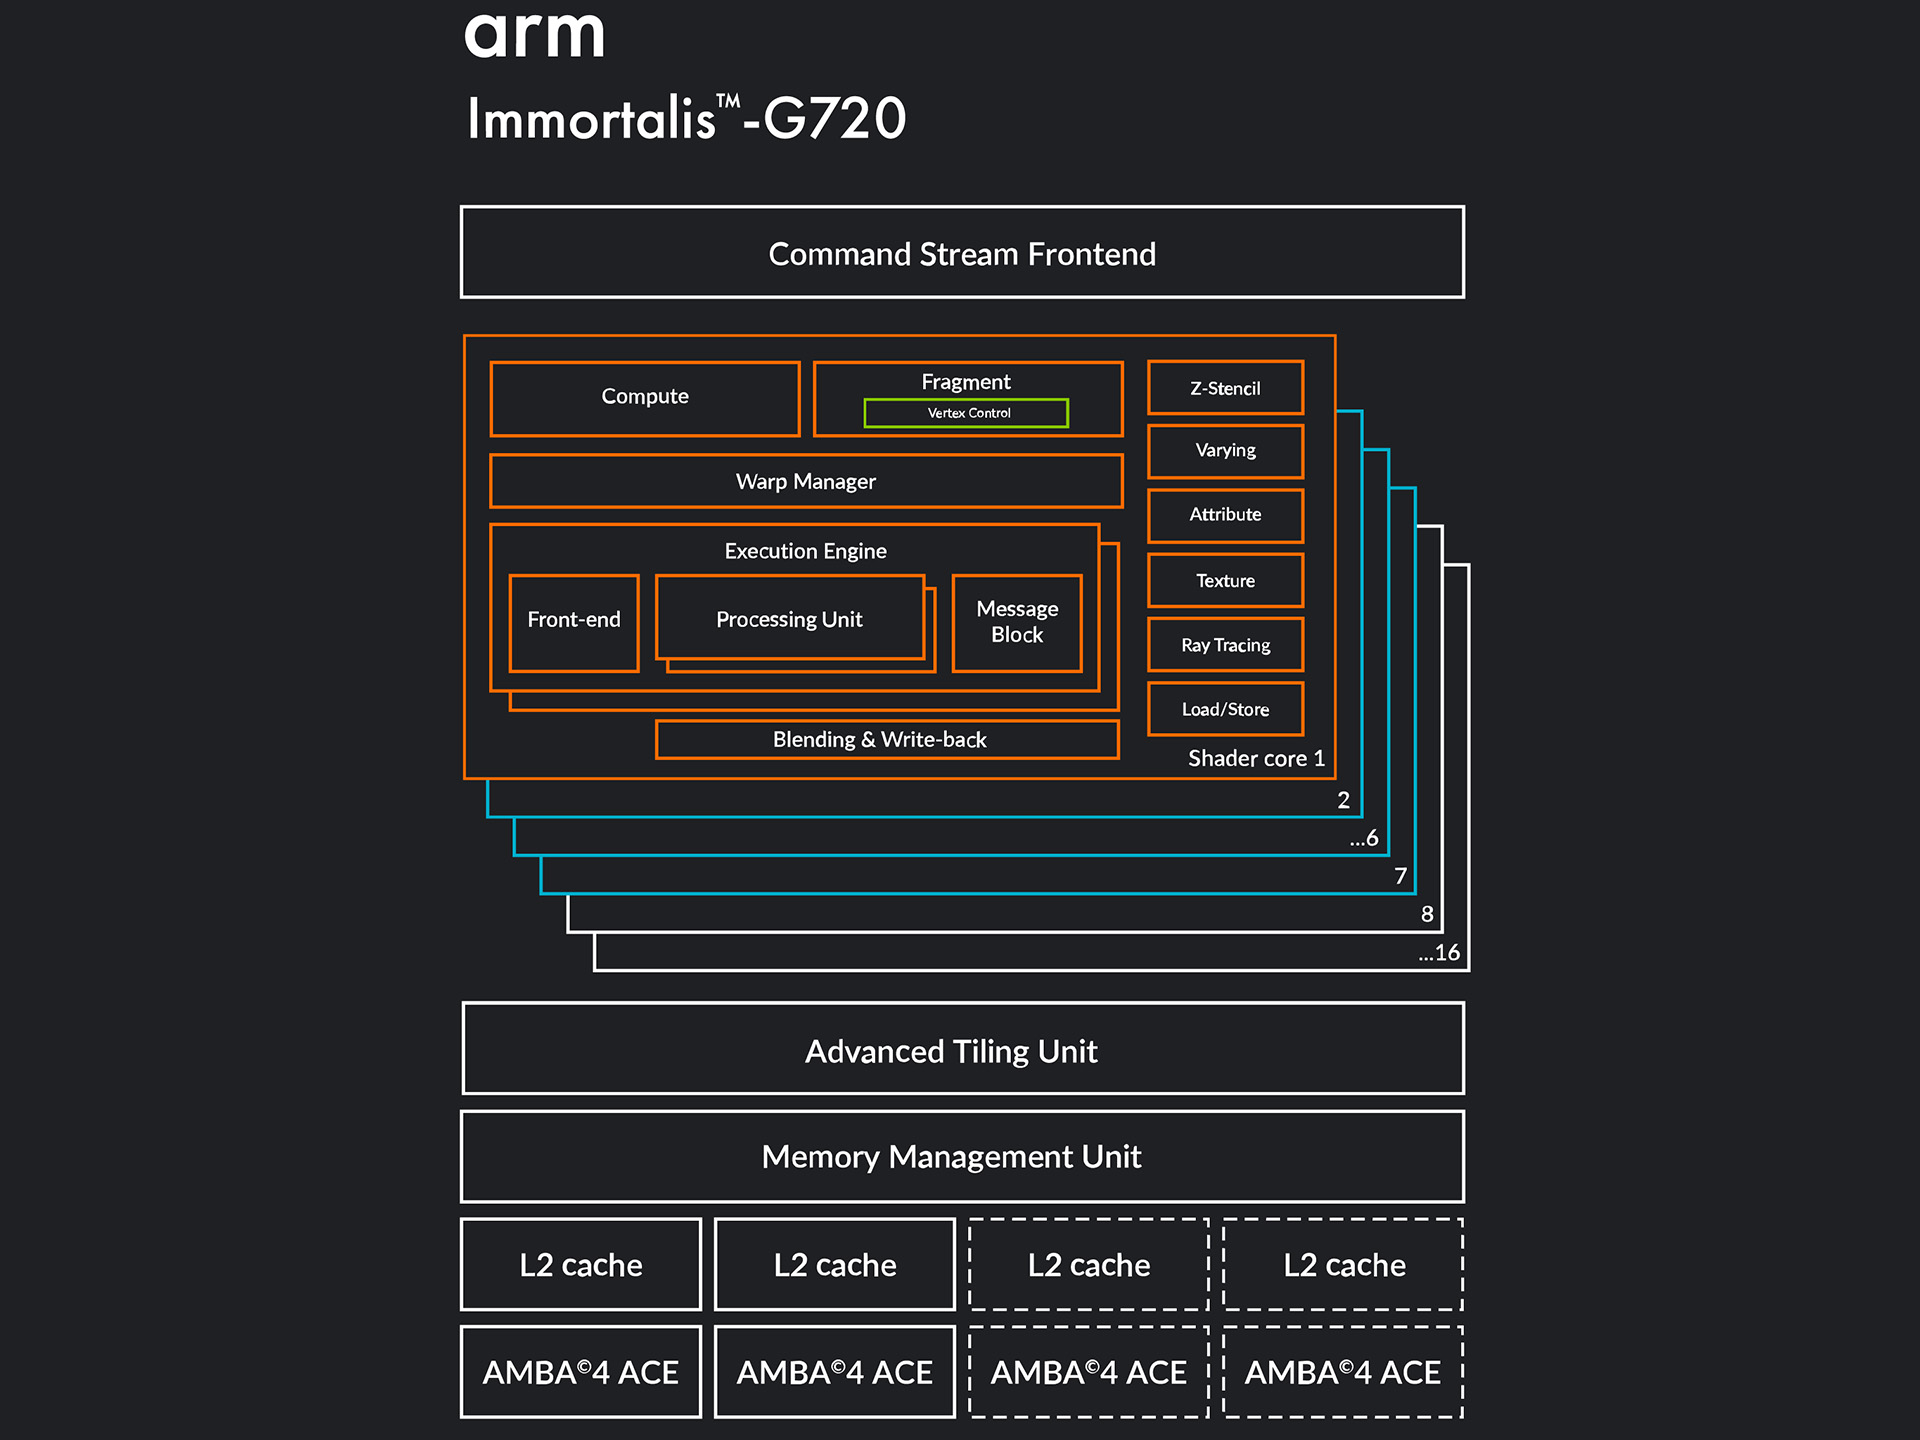Select the Attribute block

(x=1225, y=515)
